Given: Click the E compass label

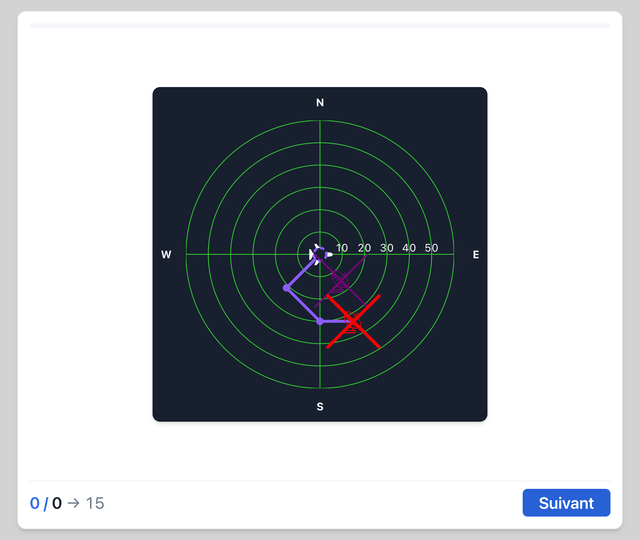Looking at the screenshot, I should click(476, 255).
